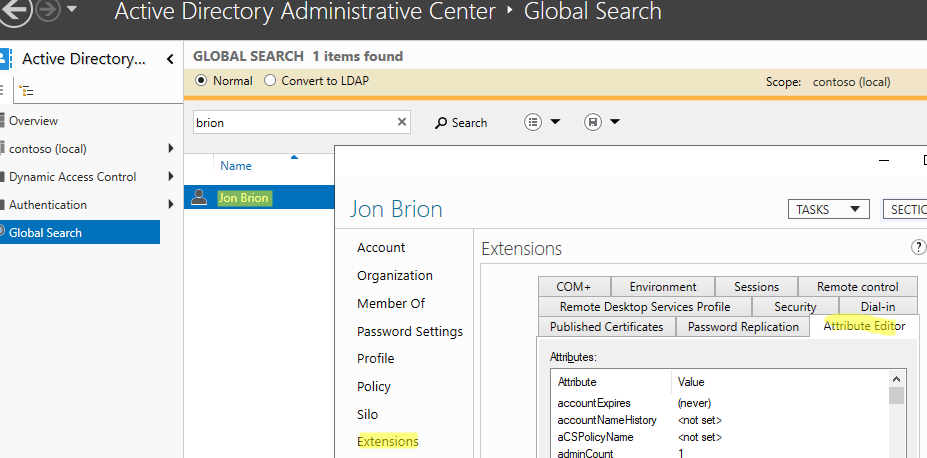Viewport: 927px width, 458px height.
Task: Open the TASKS dropdown in Jon Brion window
Action: pos(828,209)
